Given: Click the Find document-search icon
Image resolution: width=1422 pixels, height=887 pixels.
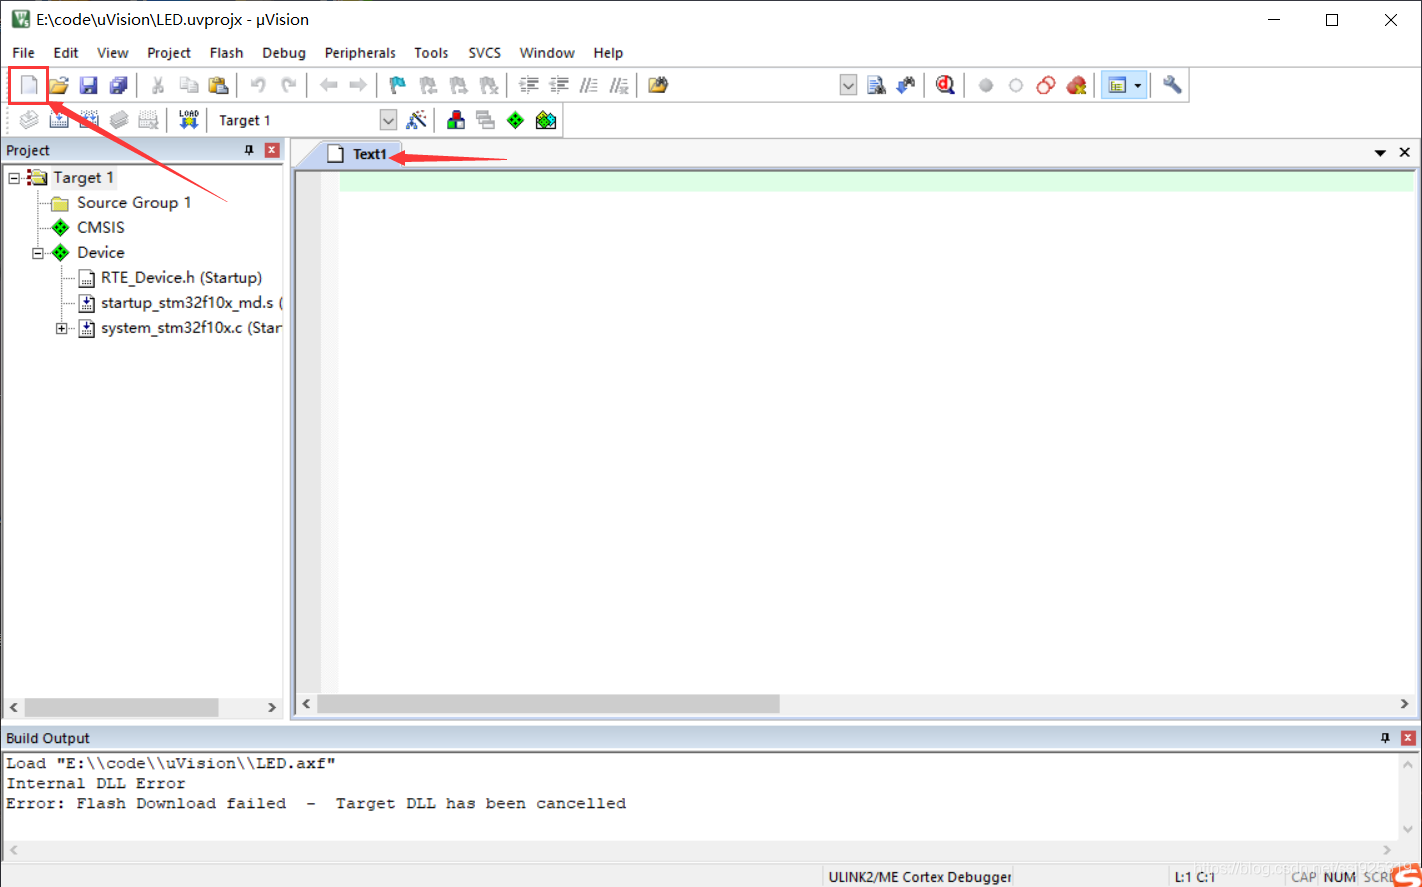Looking at the screenshot, I should click(x=876, y=85).
